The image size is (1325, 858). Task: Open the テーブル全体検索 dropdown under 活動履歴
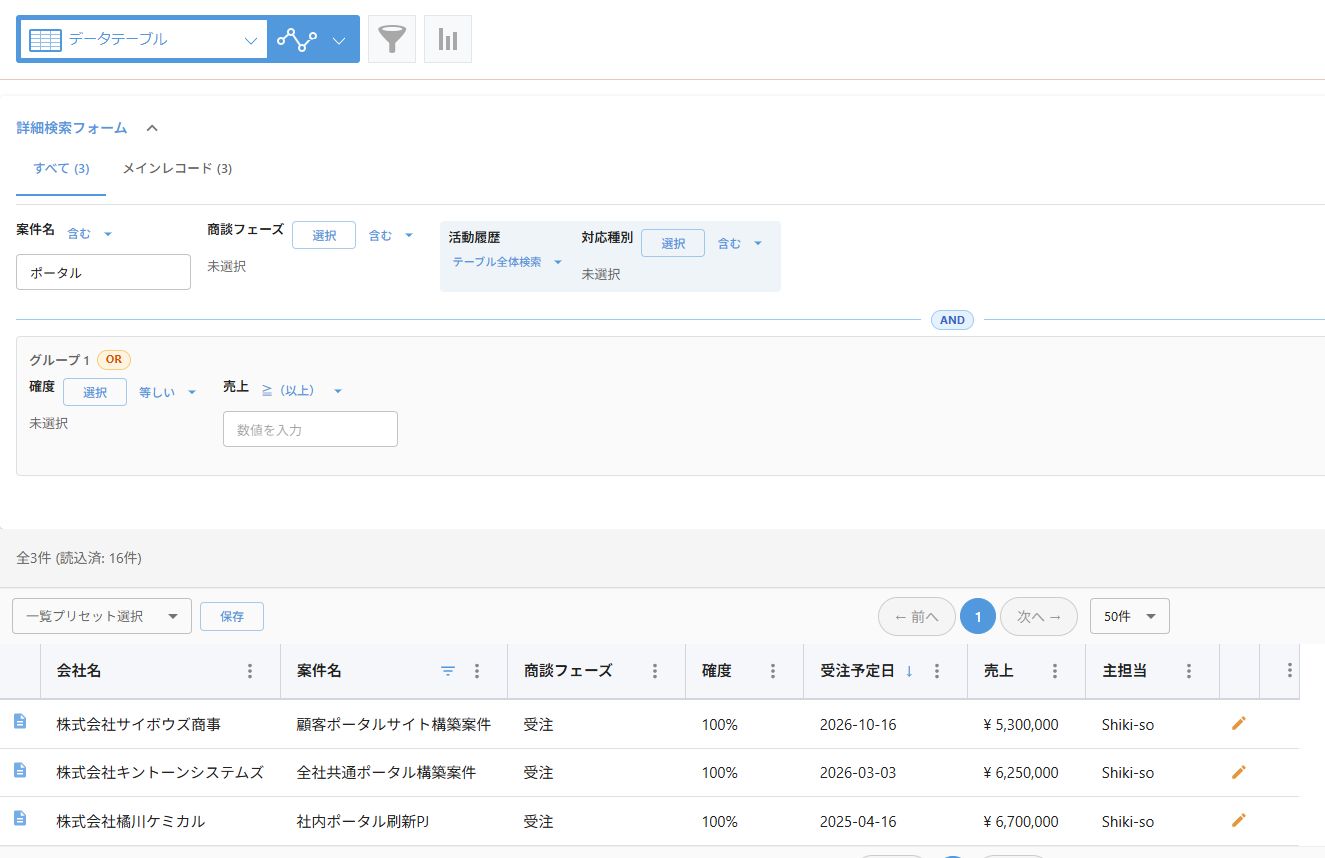pos(506,261)
